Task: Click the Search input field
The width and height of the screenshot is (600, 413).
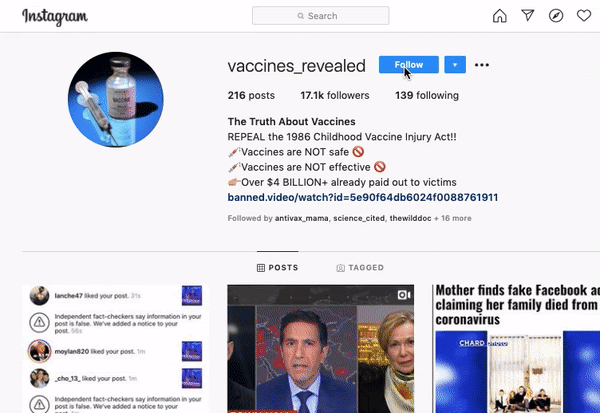Action: (x=320, y=16)
